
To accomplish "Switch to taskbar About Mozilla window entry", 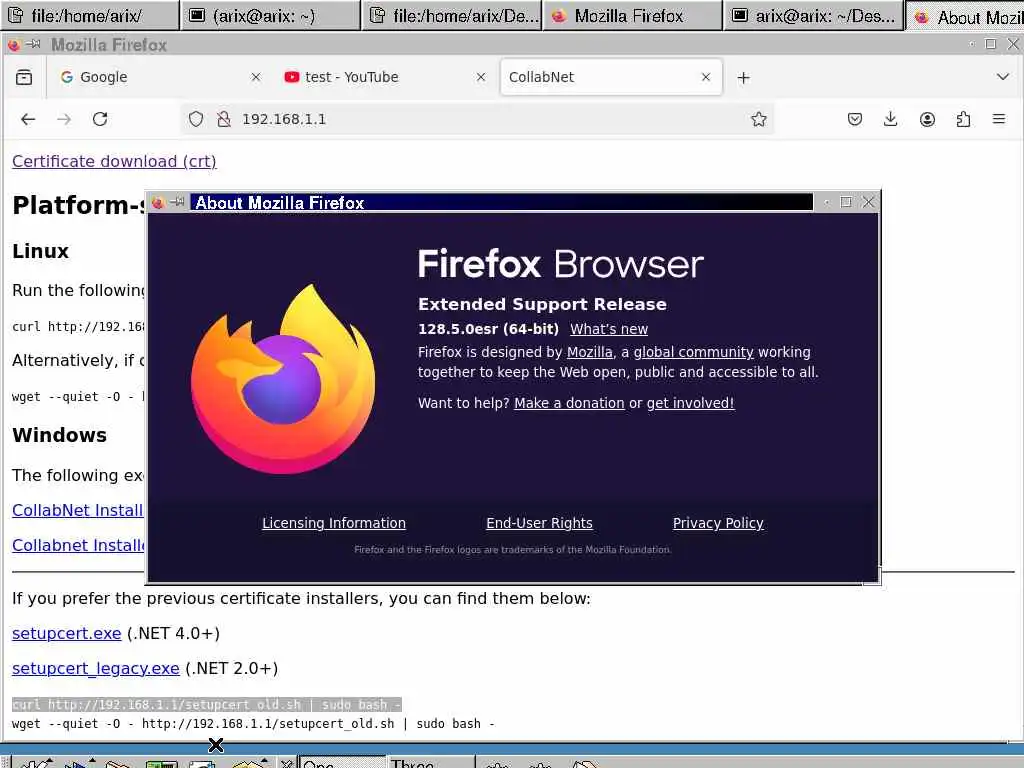I will (965, 16).
